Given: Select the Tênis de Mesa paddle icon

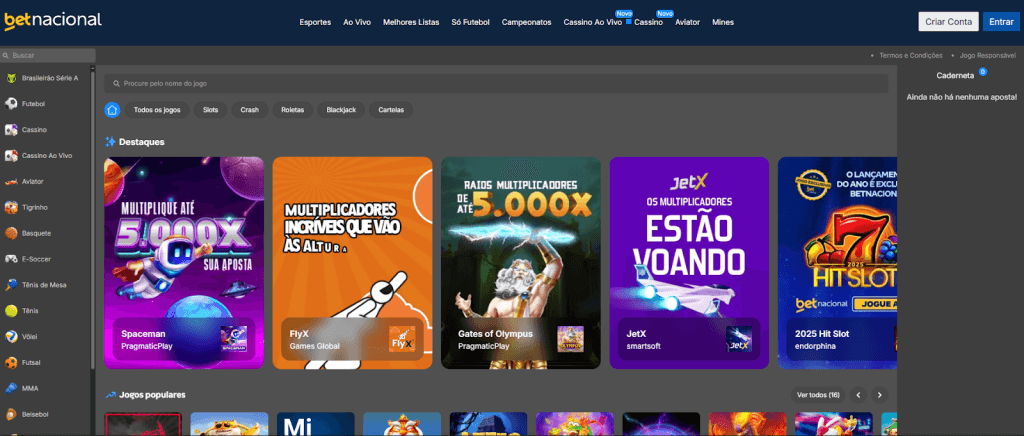Looking at the screenshot, I should (x=11, y=285).
